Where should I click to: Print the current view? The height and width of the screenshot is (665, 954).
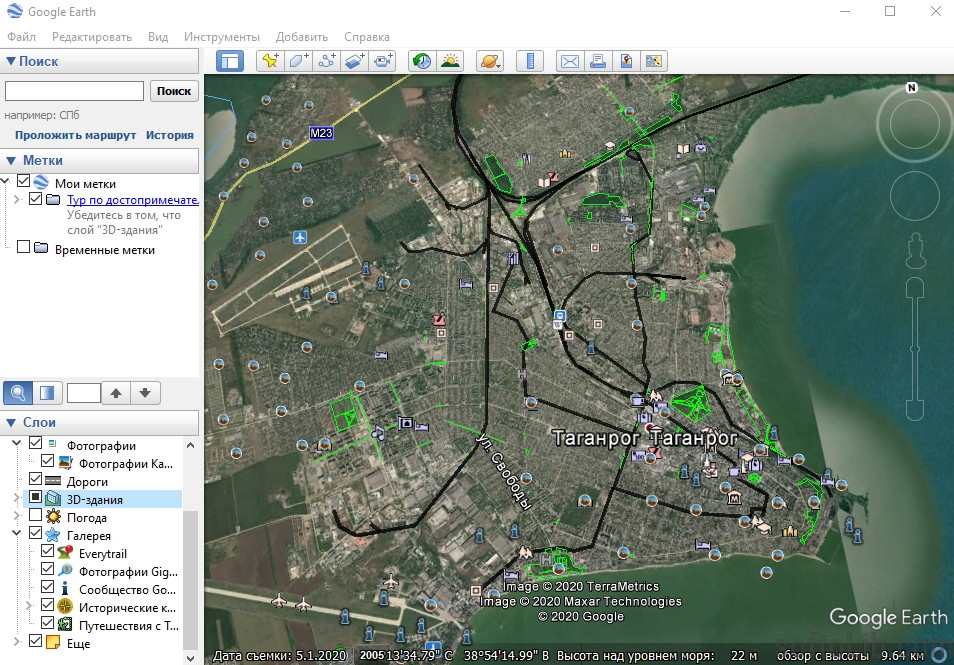tap(597, 61)
